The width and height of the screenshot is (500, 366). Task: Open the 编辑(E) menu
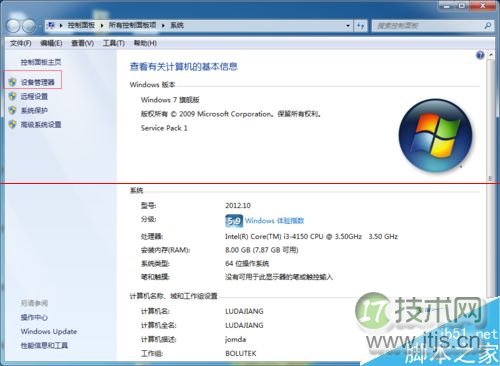[51, 43]
